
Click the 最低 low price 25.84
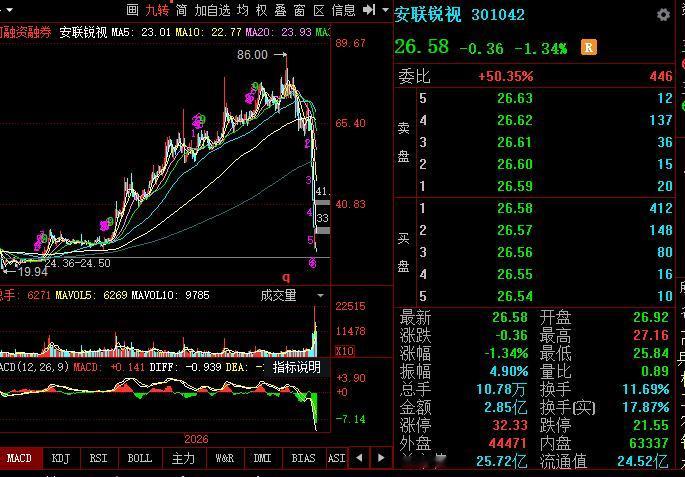click(x=651, y=353)
